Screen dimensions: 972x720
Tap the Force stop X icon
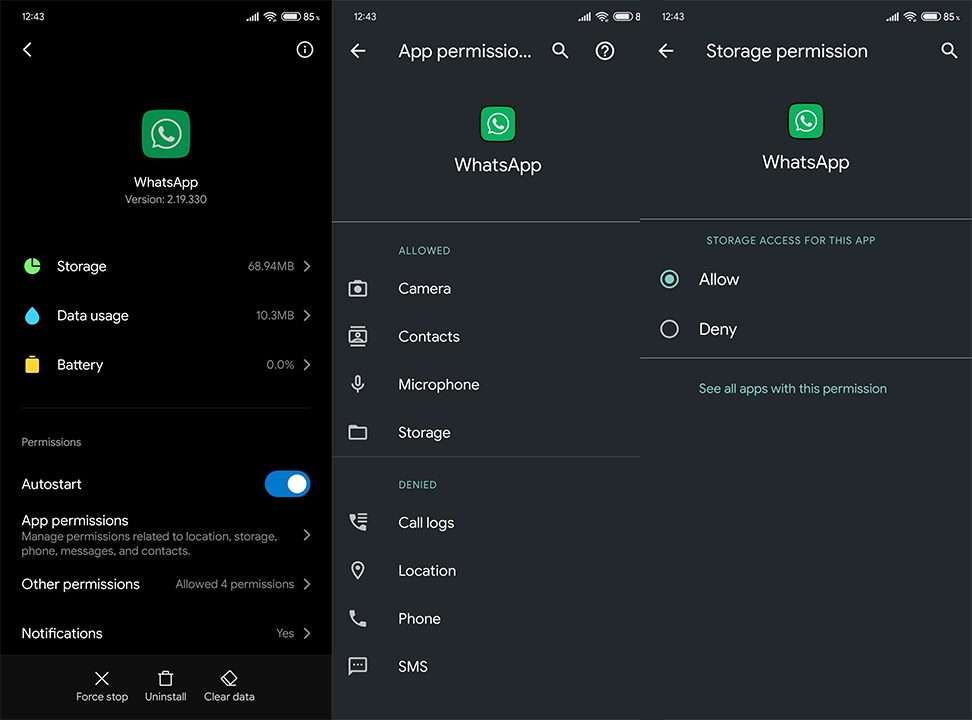pyautogui.click(x=102, y=678)
